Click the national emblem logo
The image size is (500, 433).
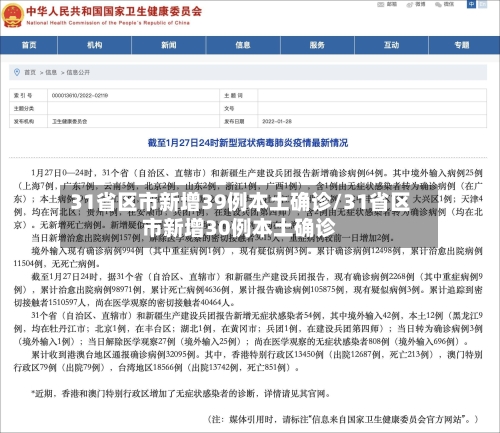point(12,15)
